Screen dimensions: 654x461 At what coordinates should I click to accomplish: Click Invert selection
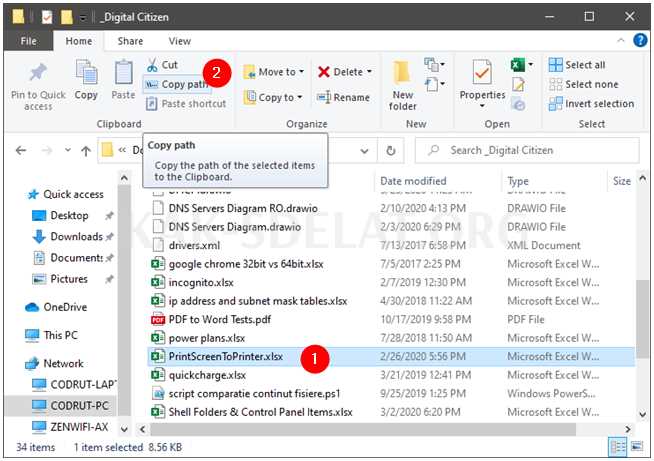tap(591, 103)
